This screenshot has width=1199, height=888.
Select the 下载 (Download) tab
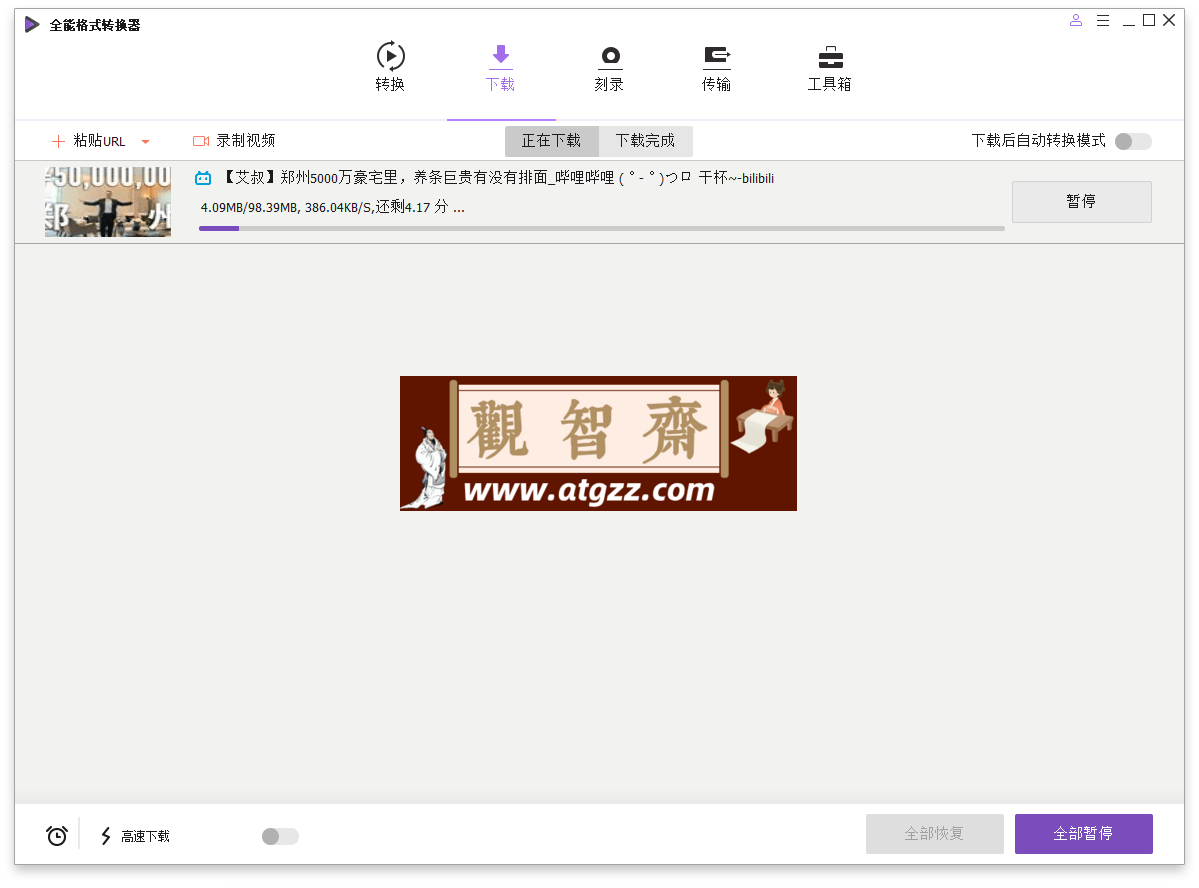500,67
